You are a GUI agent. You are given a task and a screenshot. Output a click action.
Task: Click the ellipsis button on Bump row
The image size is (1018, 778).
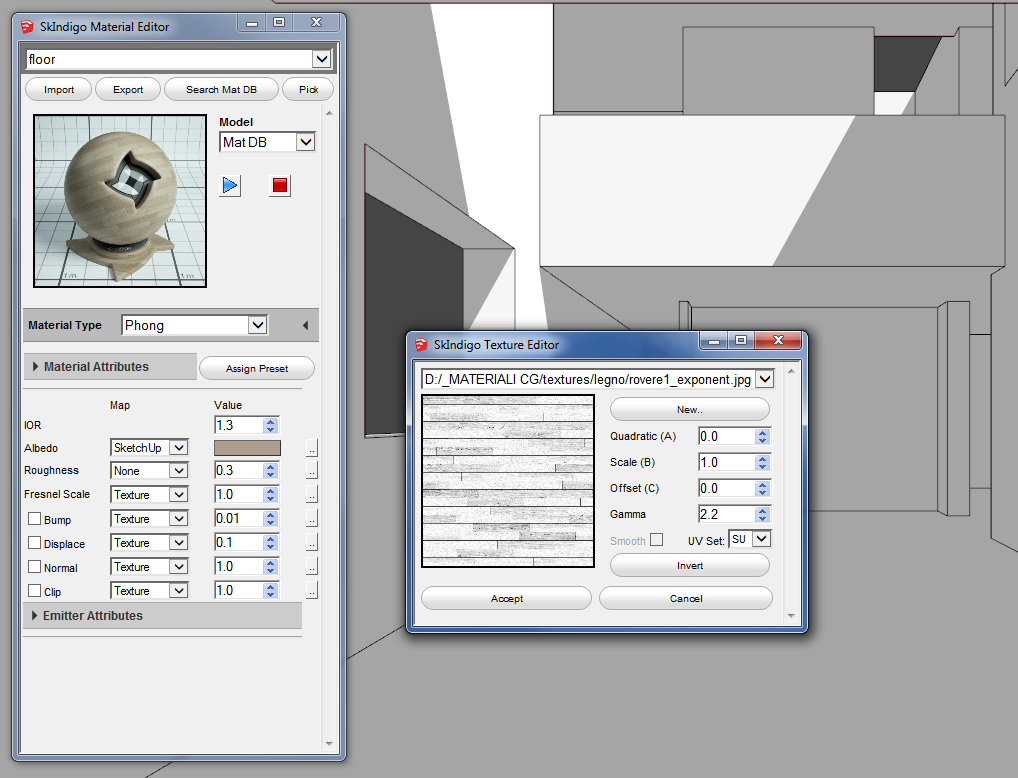pyautogui.click(x=312, y=519)
